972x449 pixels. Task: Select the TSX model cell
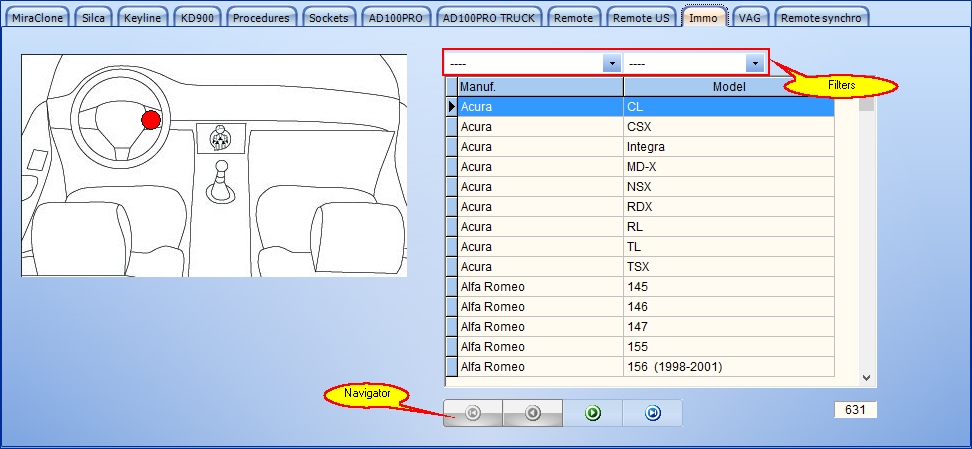(729, 267)
